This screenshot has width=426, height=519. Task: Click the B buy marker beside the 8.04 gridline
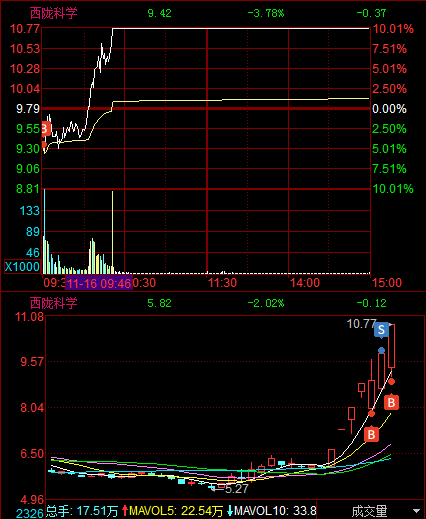click(391, 402)
